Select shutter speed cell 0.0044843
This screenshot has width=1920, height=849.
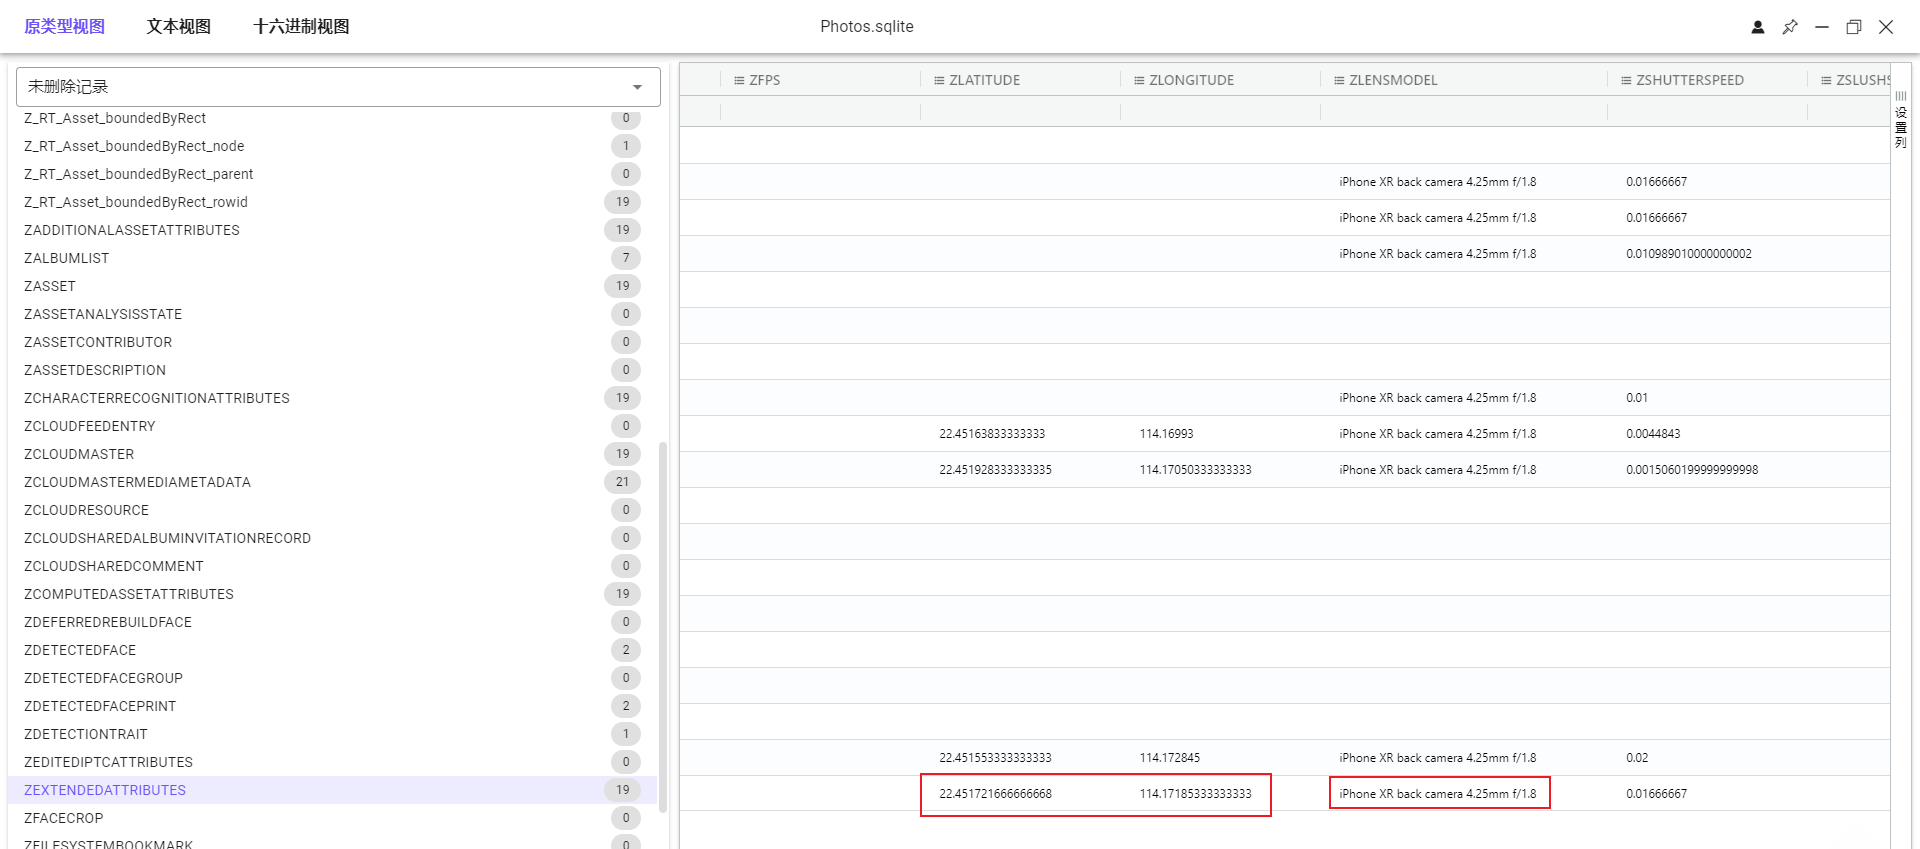(x=1653, y=434)
